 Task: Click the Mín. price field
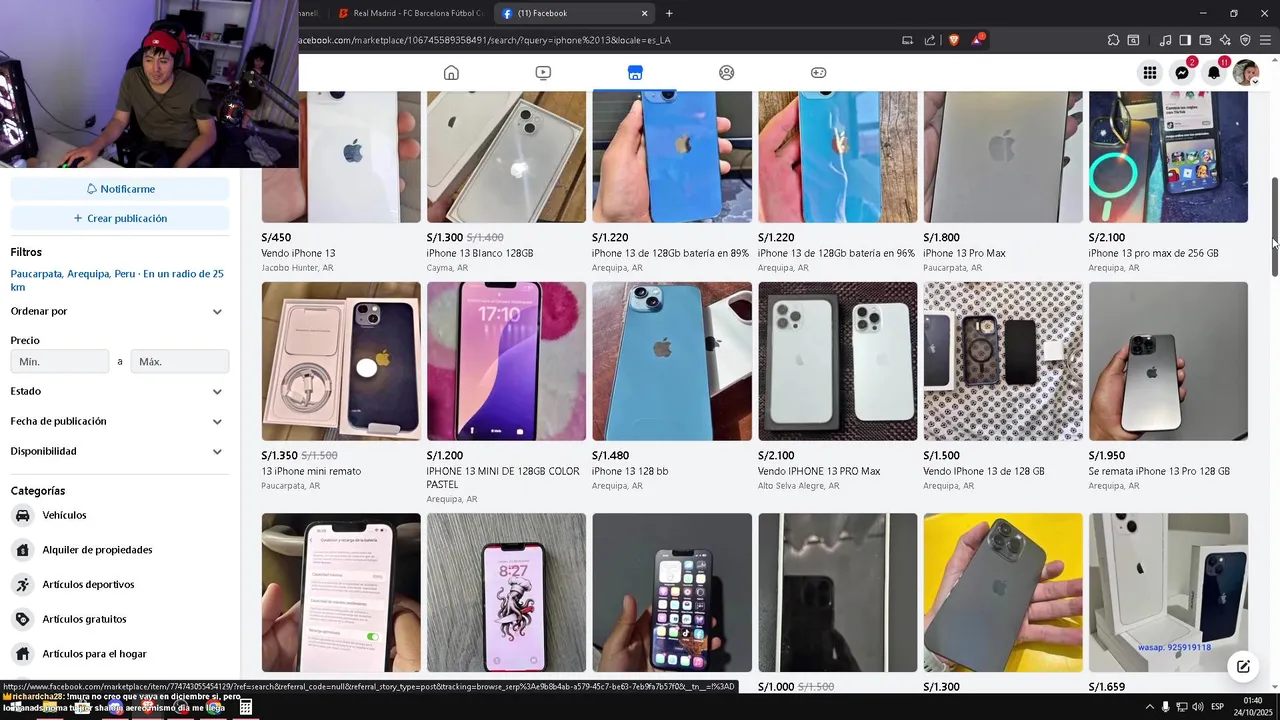tap(60, 361)
